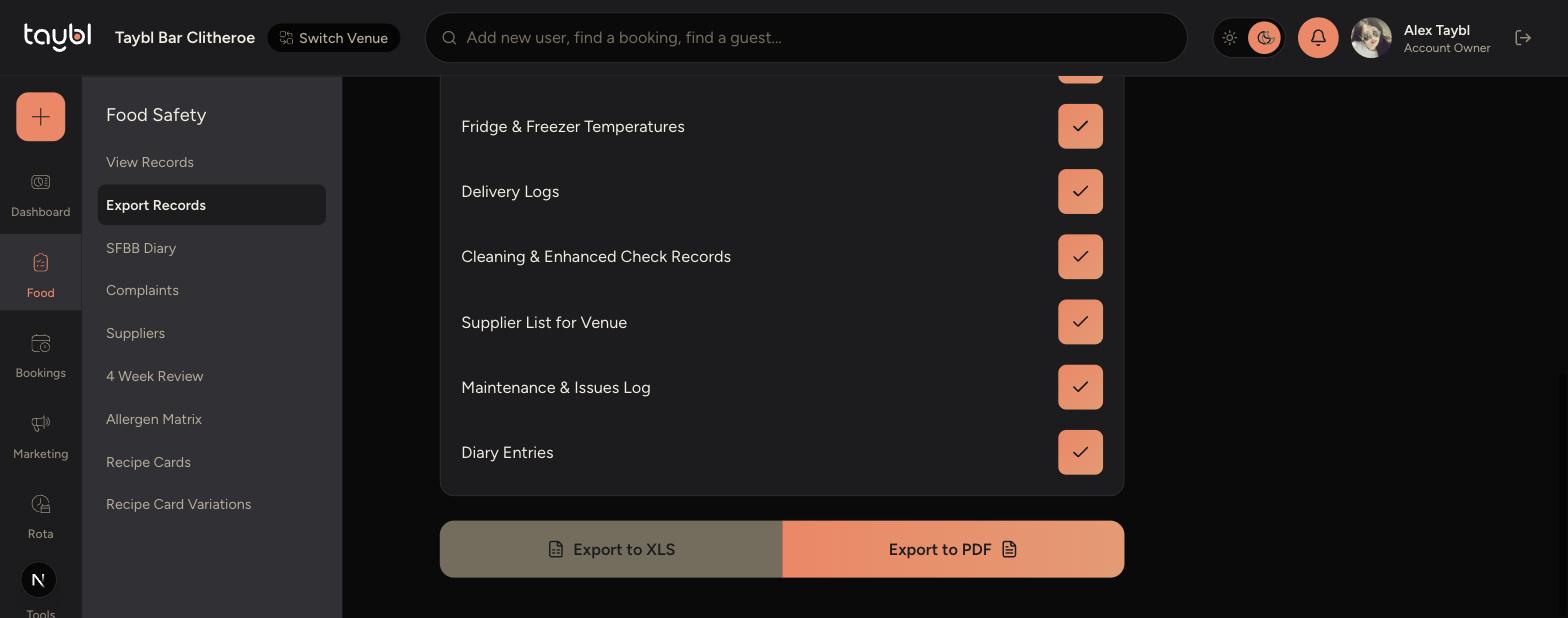Click Export to PDF button
The height and width of the screenshot is (618, 1568).
953,549
